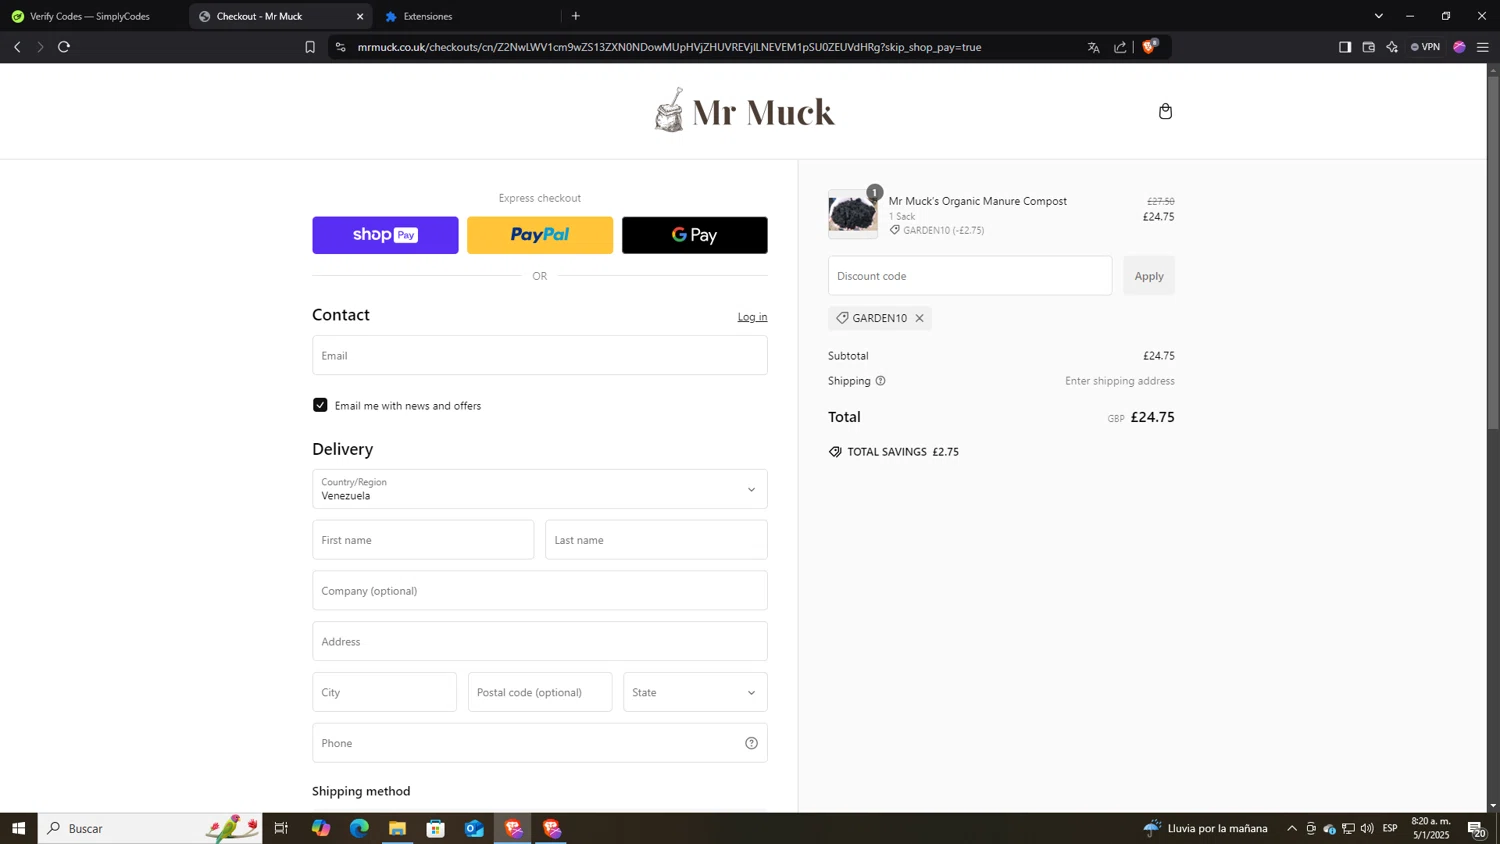The image size is (1500, 844).
Task: Open Task View on the taskbar
Action: [x=281, y=828]
